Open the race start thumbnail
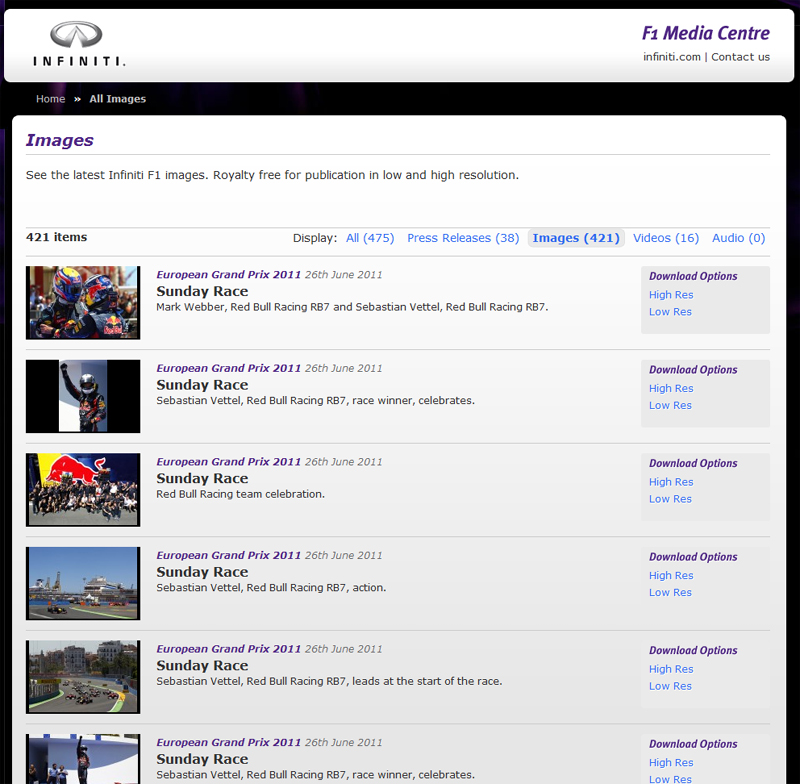Screen dimensions: 800x784 click(83, 677)
